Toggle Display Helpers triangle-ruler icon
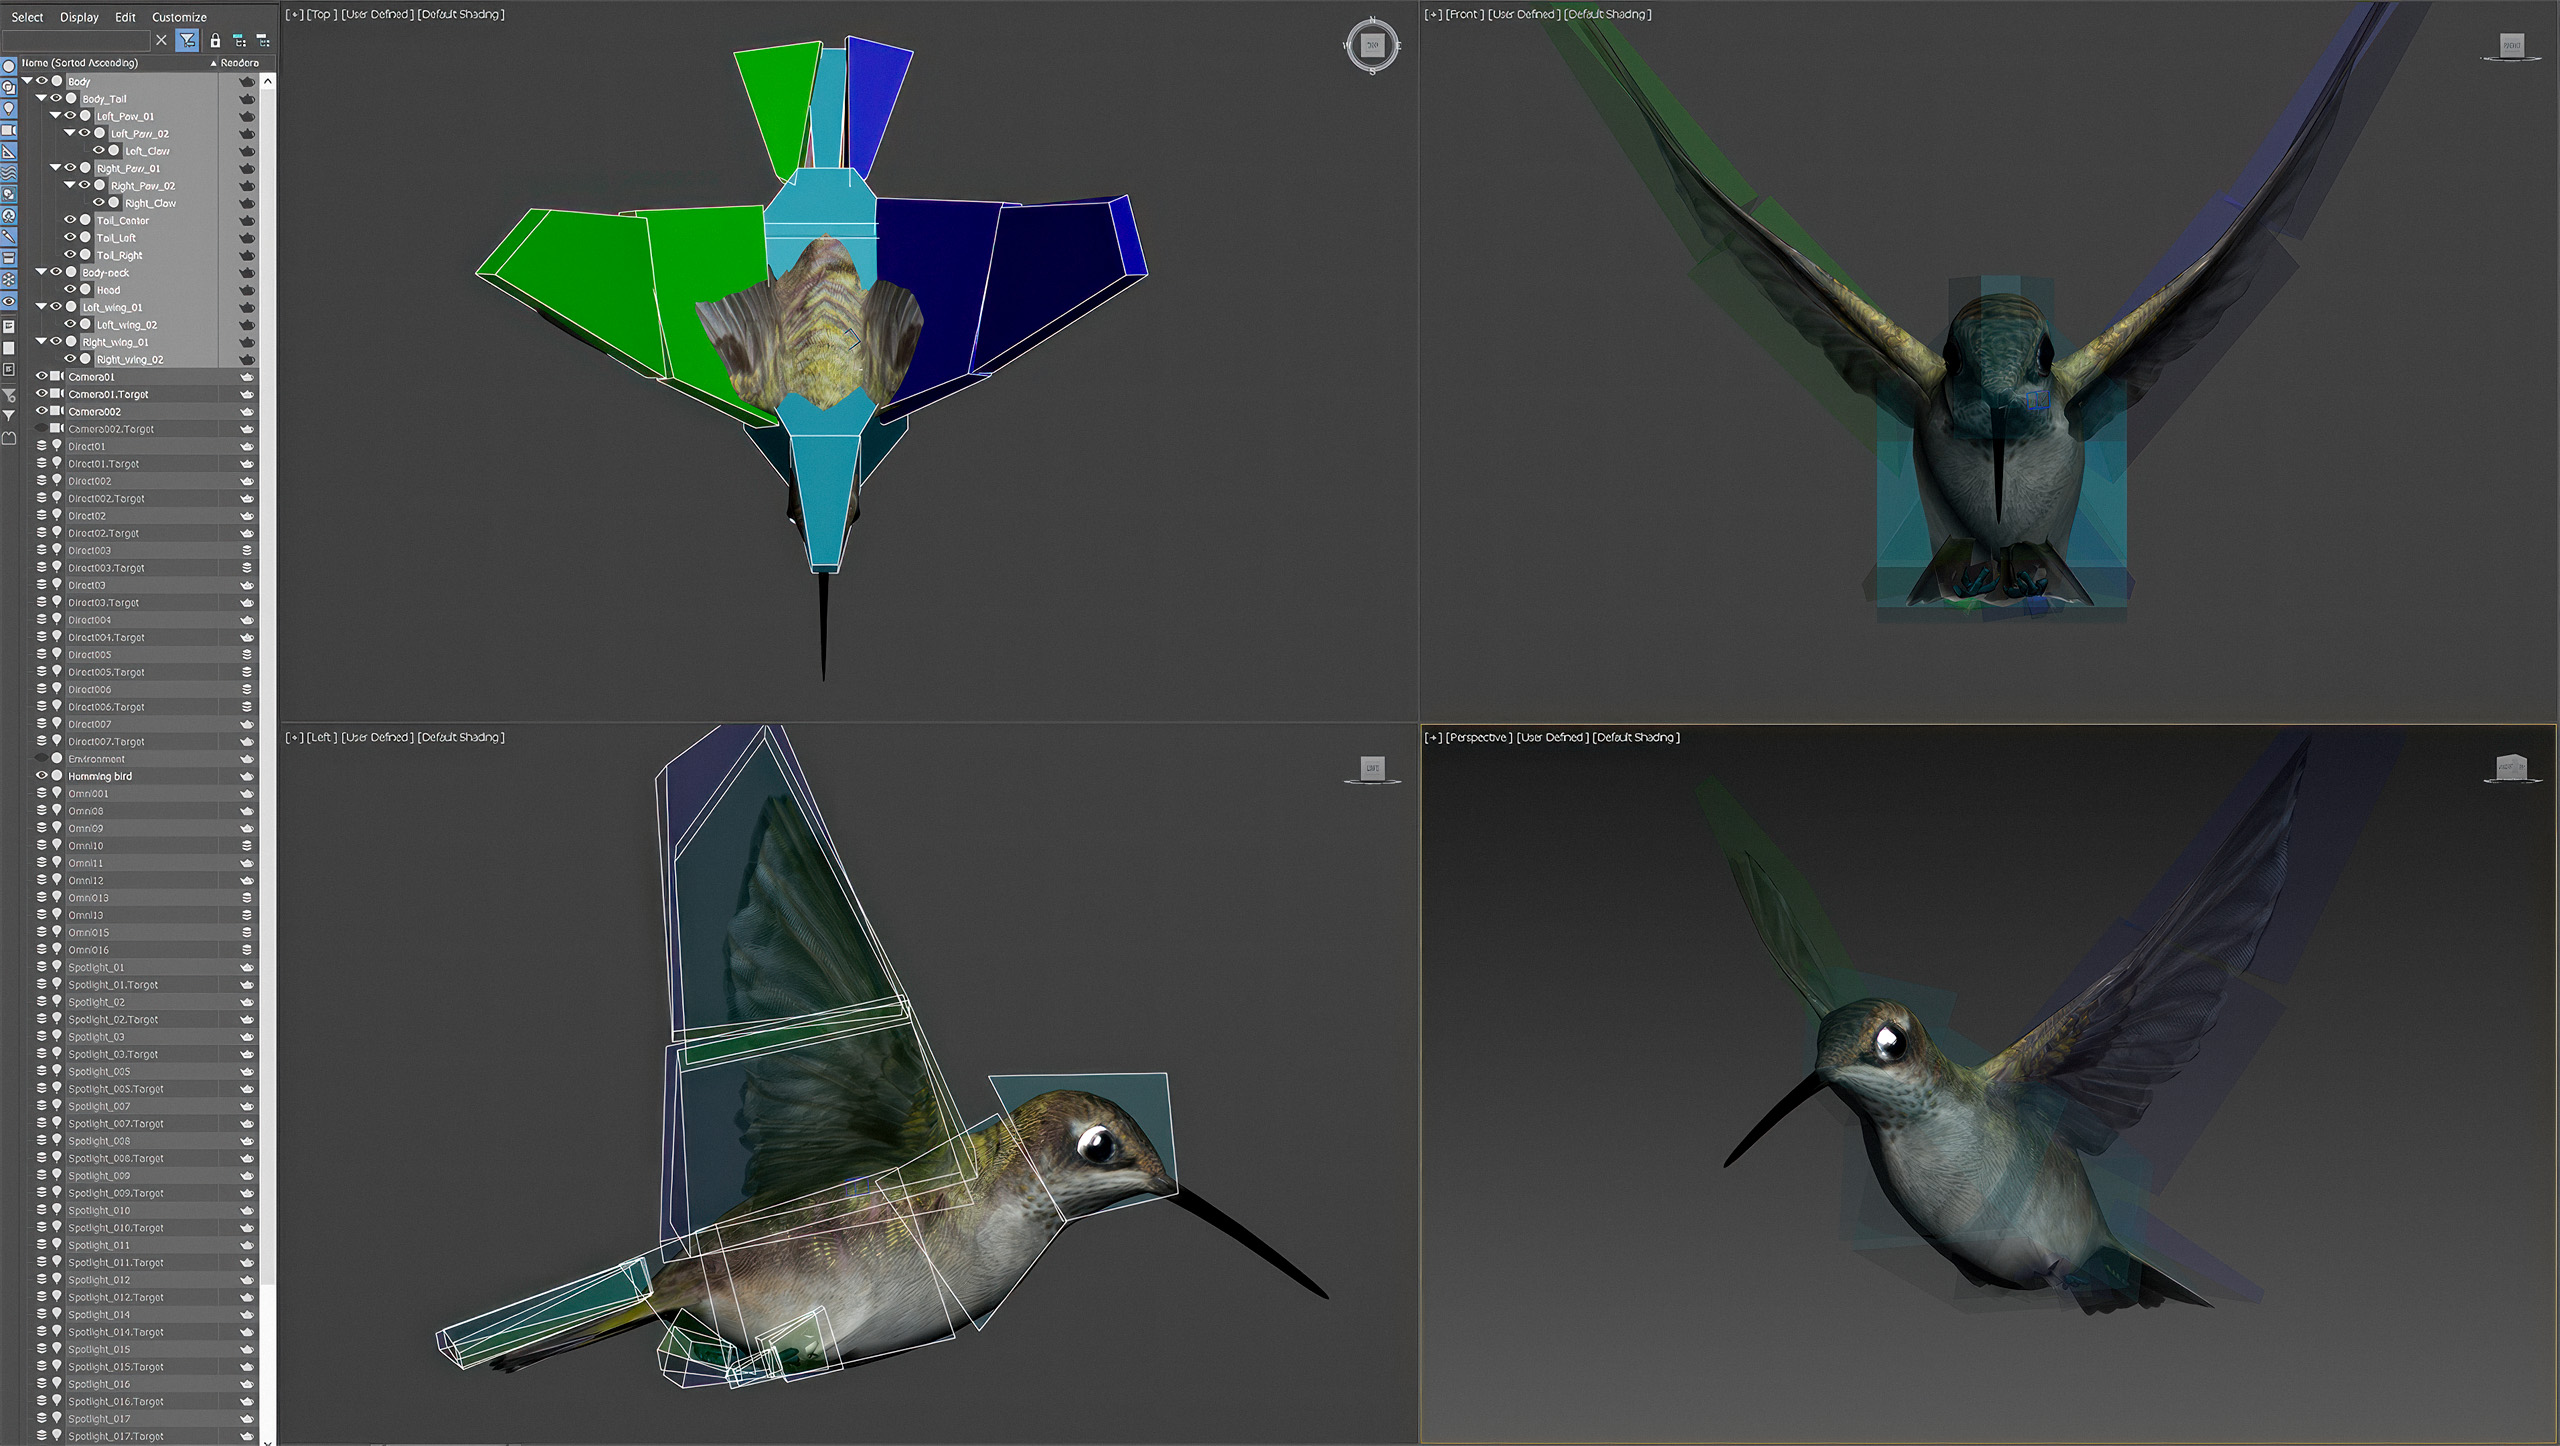The height and width of the screenshot is (1446, 2560). [x=9, y=152]
